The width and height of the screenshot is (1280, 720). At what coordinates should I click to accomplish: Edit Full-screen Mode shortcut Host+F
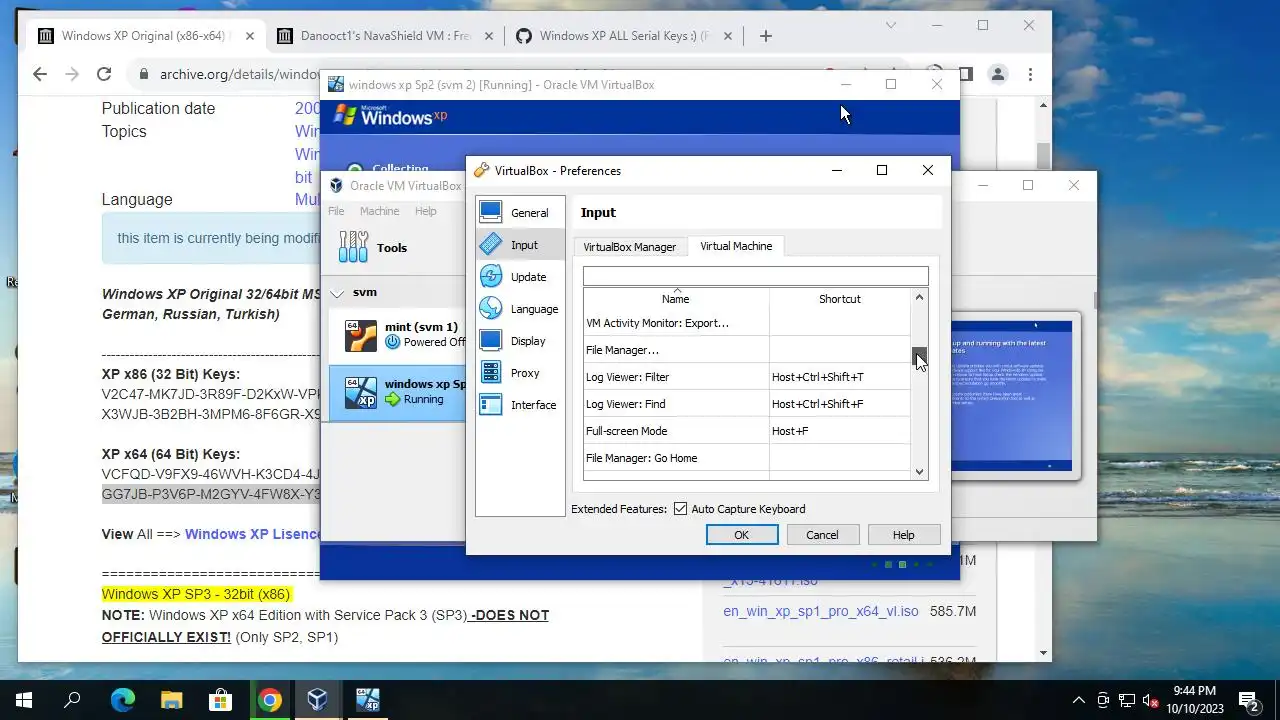click(x=840, y=431)
